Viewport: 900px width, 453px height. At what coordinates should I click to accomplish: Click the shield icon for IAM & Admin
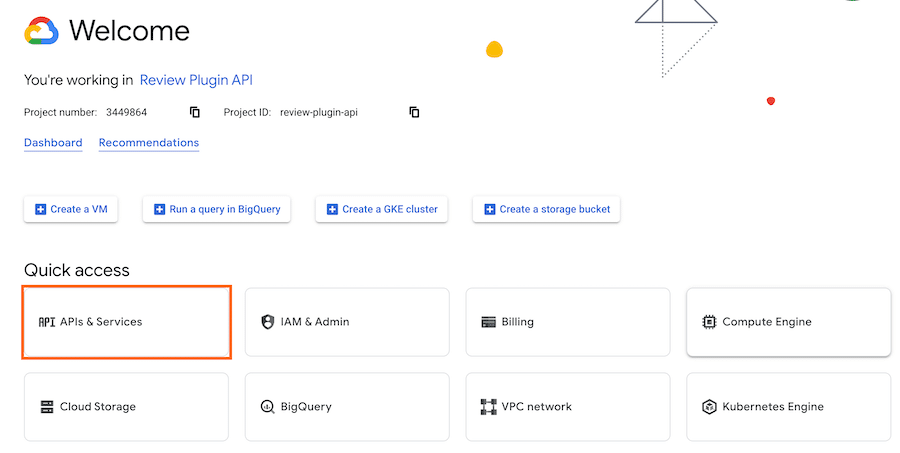click(x=267, y=322)
